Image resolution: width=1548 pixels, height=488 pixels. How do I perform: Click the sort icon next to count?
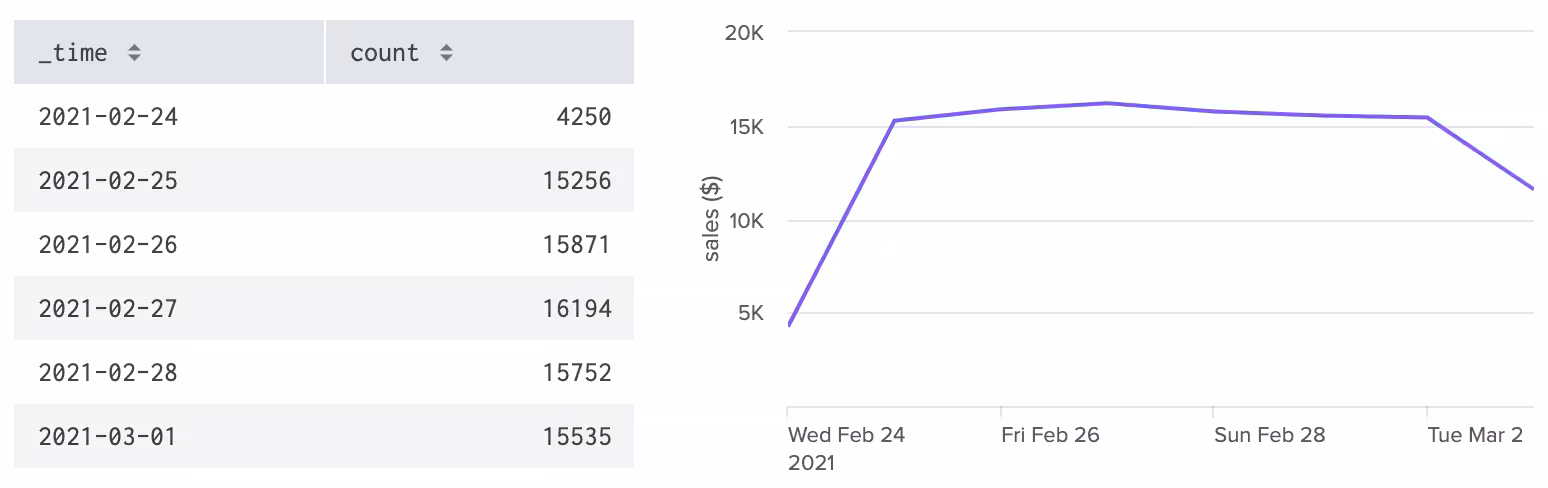click(446, 54)
